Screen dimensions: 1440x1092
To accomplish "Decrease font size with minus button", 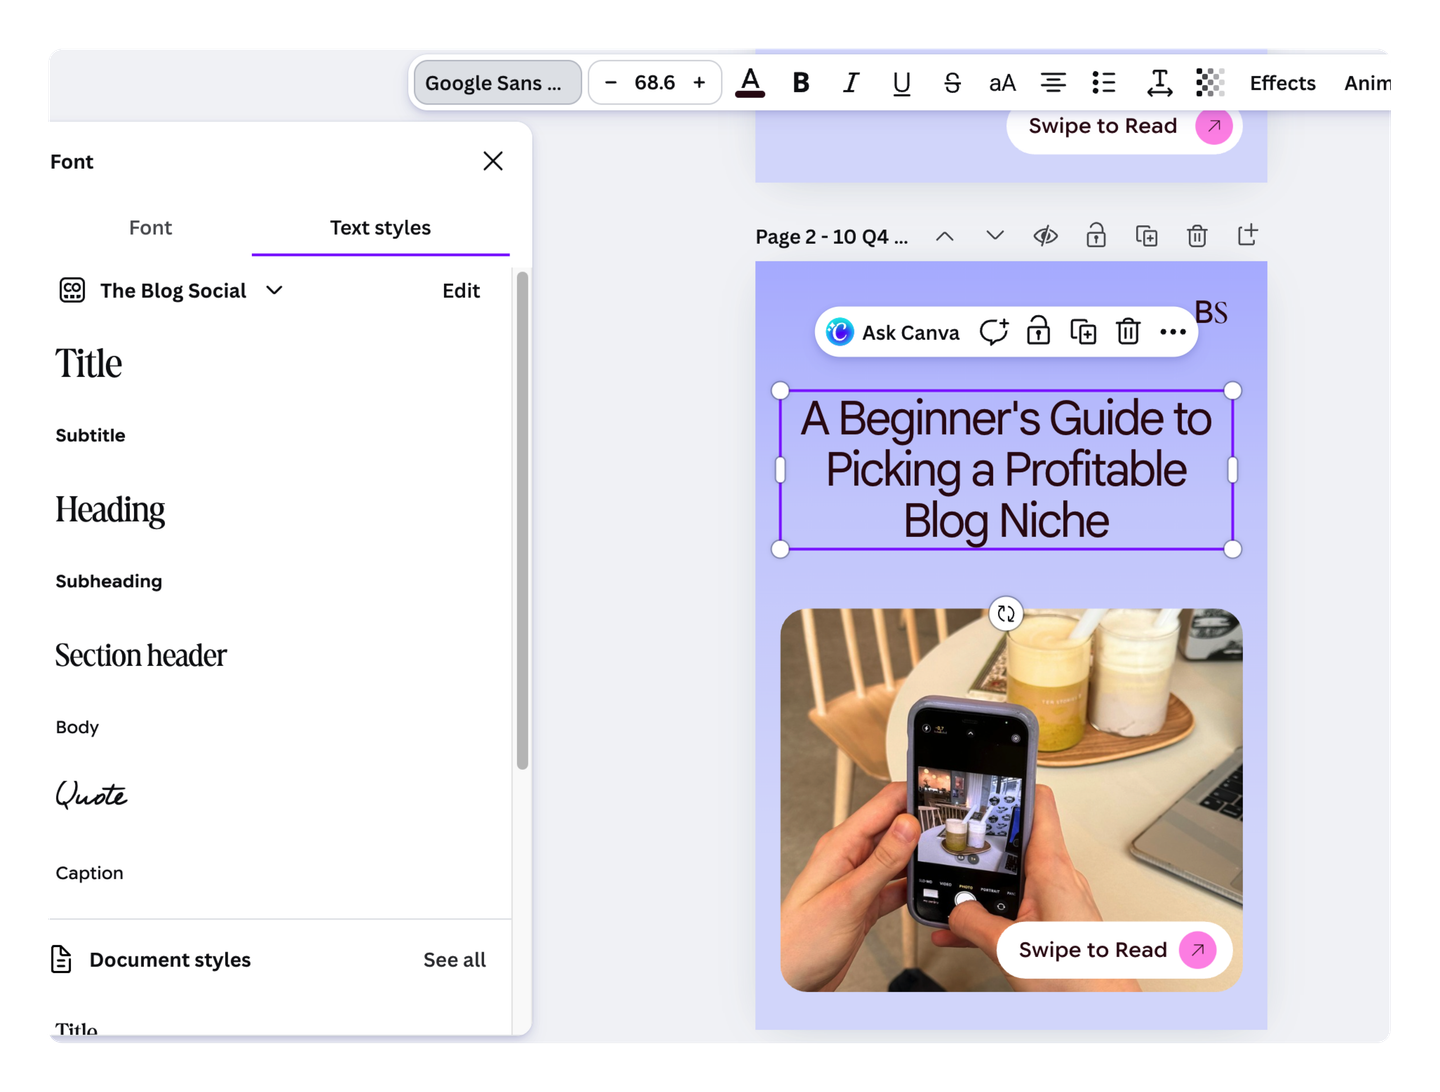I will pos(611,83).
